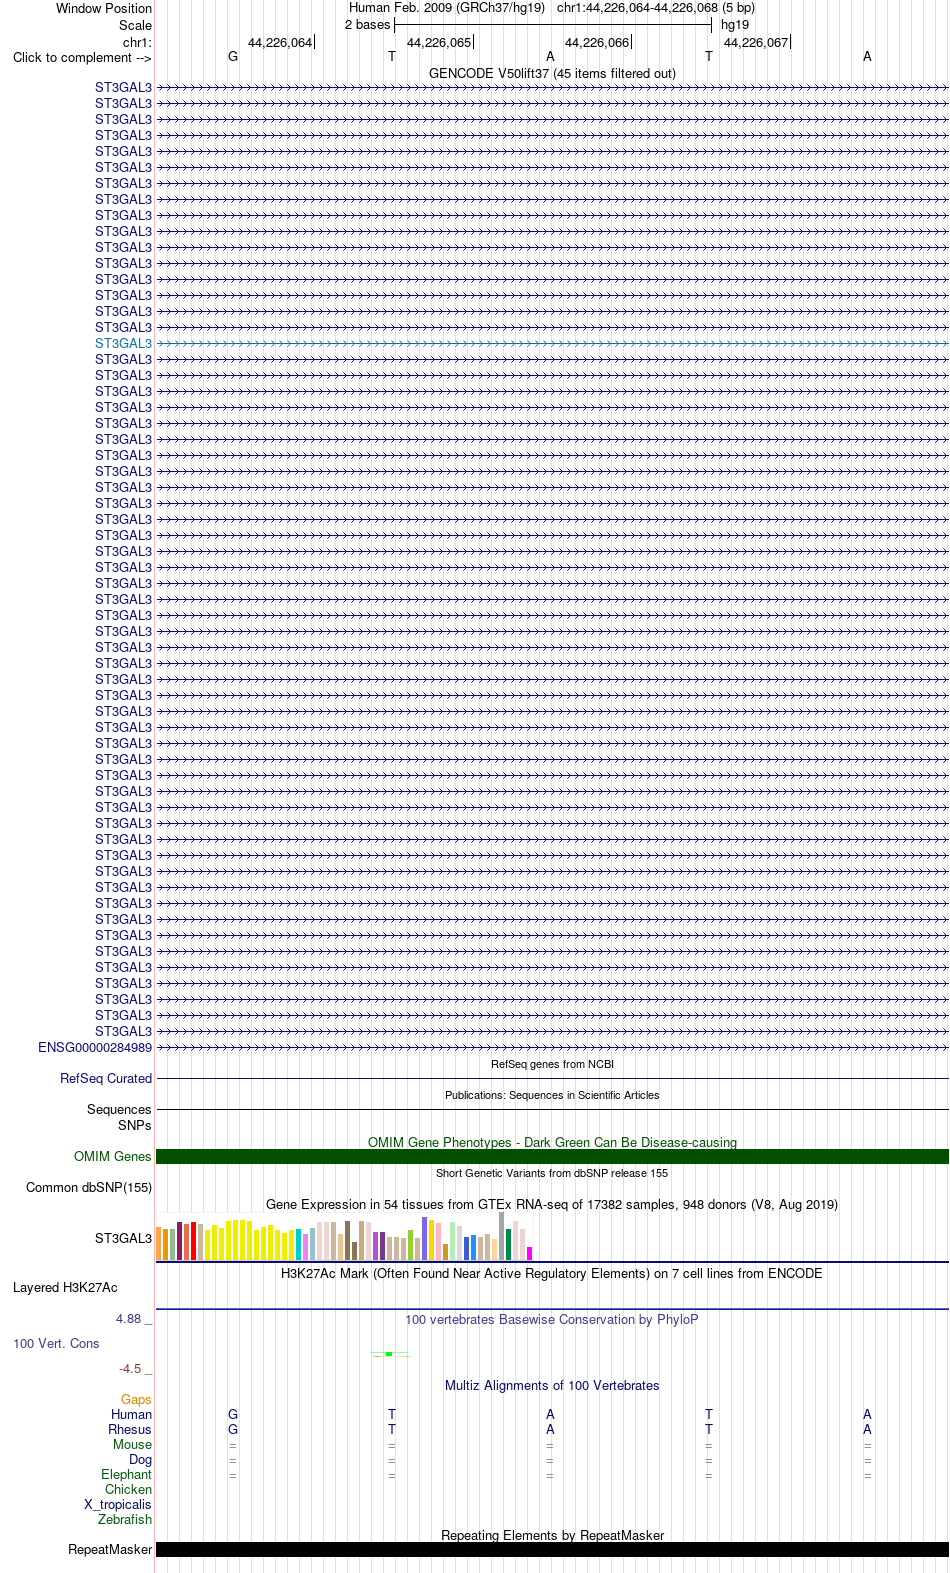Click the G base in the Human alignment row
The width and height of the screenshot is (950, 1573).
coord(233,1414)
